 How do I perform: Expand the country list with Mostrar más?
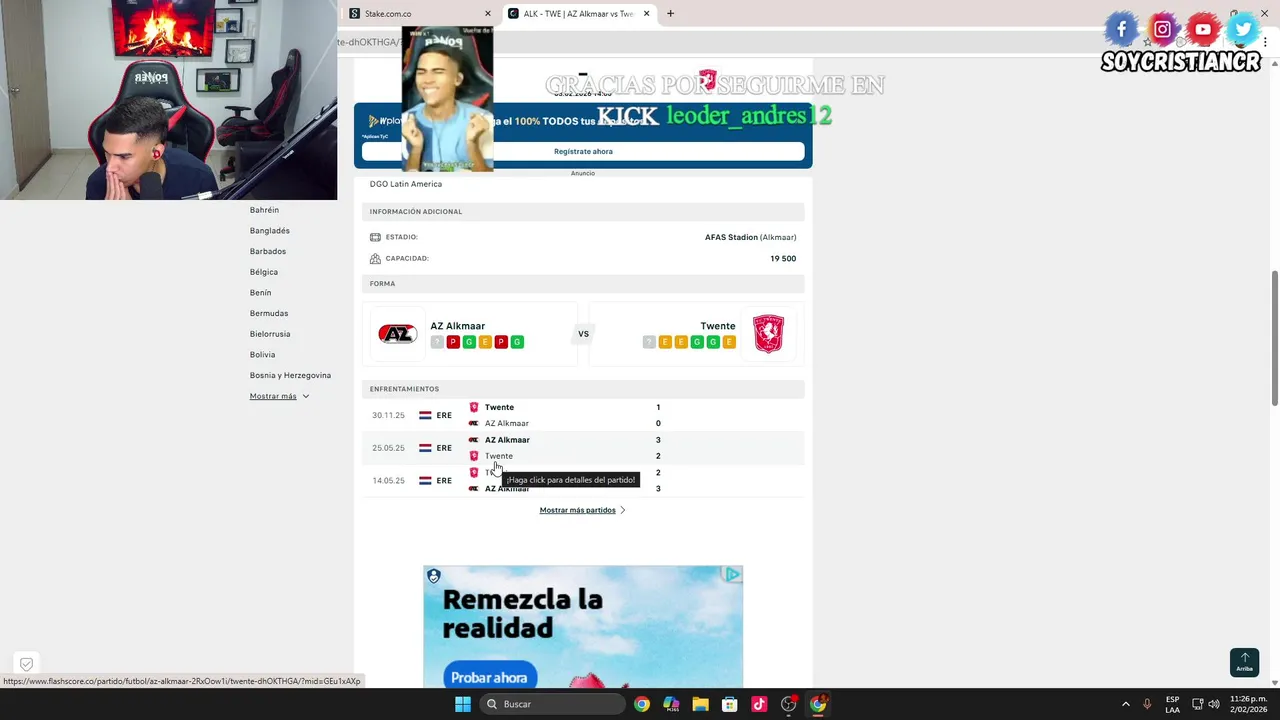pos(279,396)
